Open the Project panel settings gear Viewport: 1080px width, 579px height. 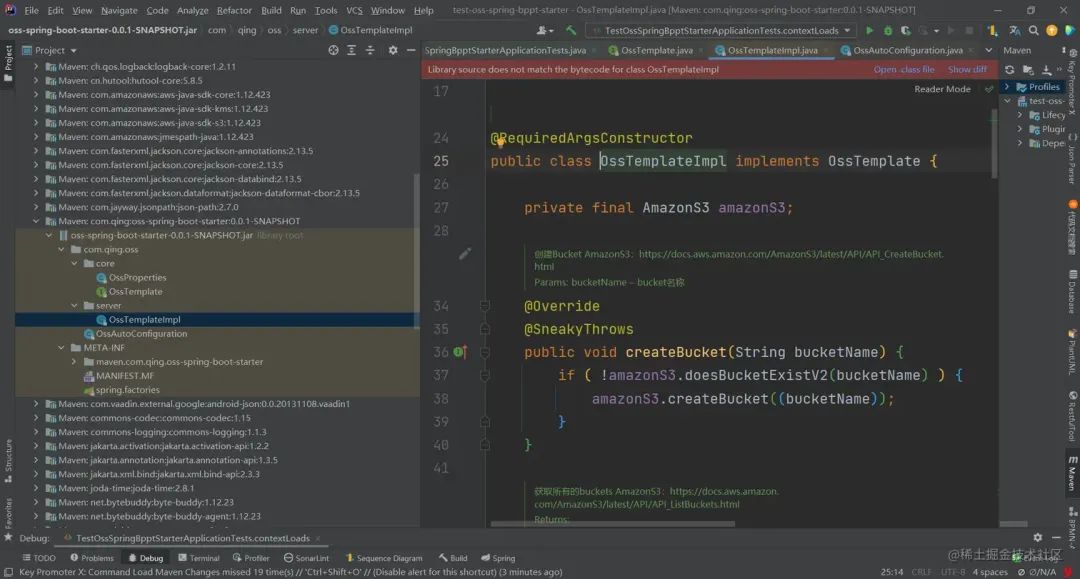(393, 50)
